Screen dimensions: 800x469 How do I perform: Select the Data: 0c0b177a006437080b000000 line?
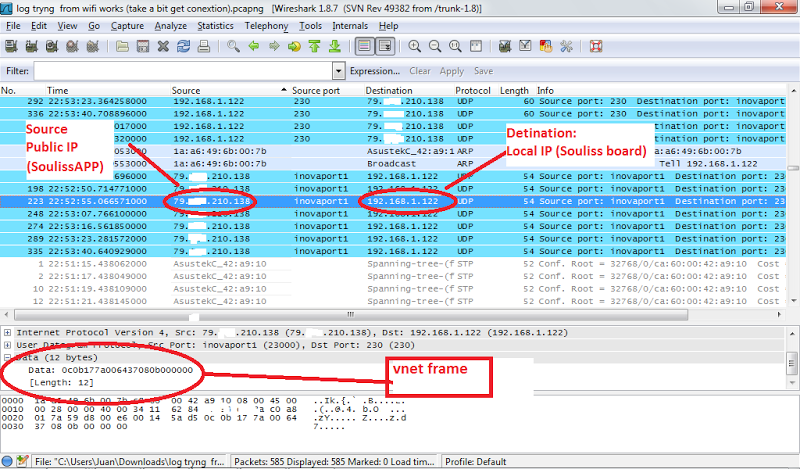point(111,370)
